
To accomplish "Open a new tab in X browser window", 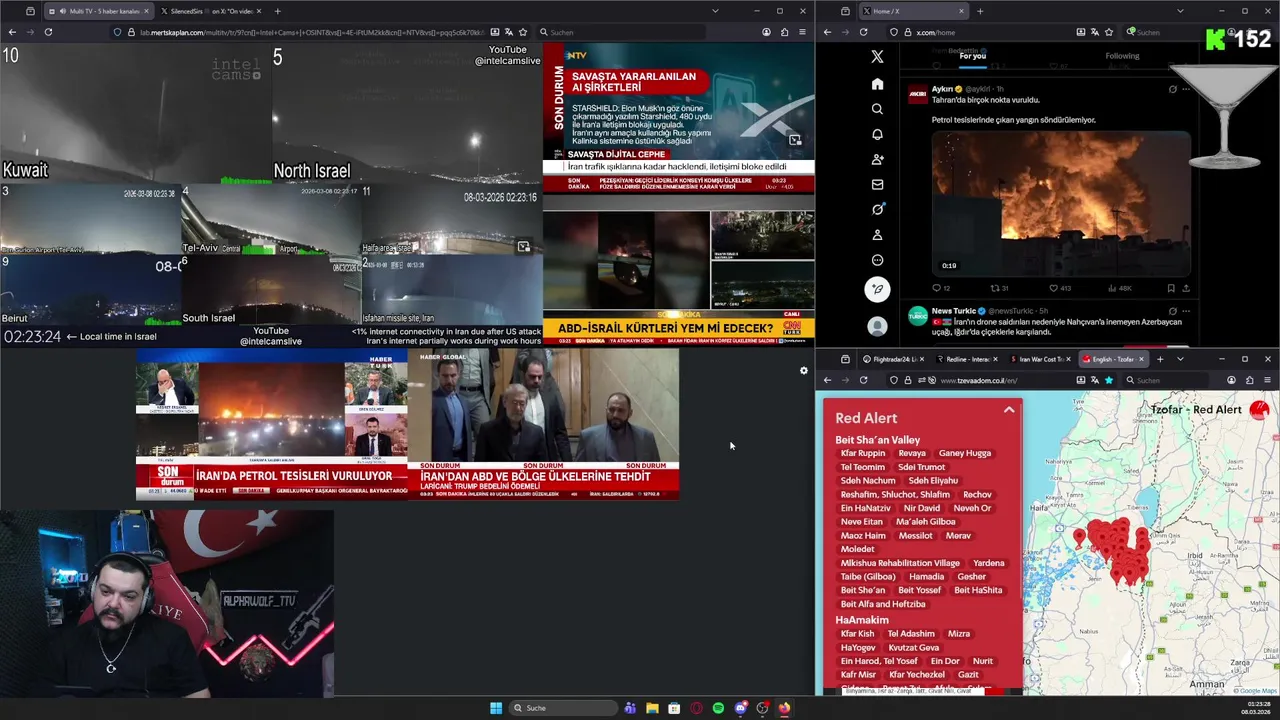I will click(x=980, y=11).
